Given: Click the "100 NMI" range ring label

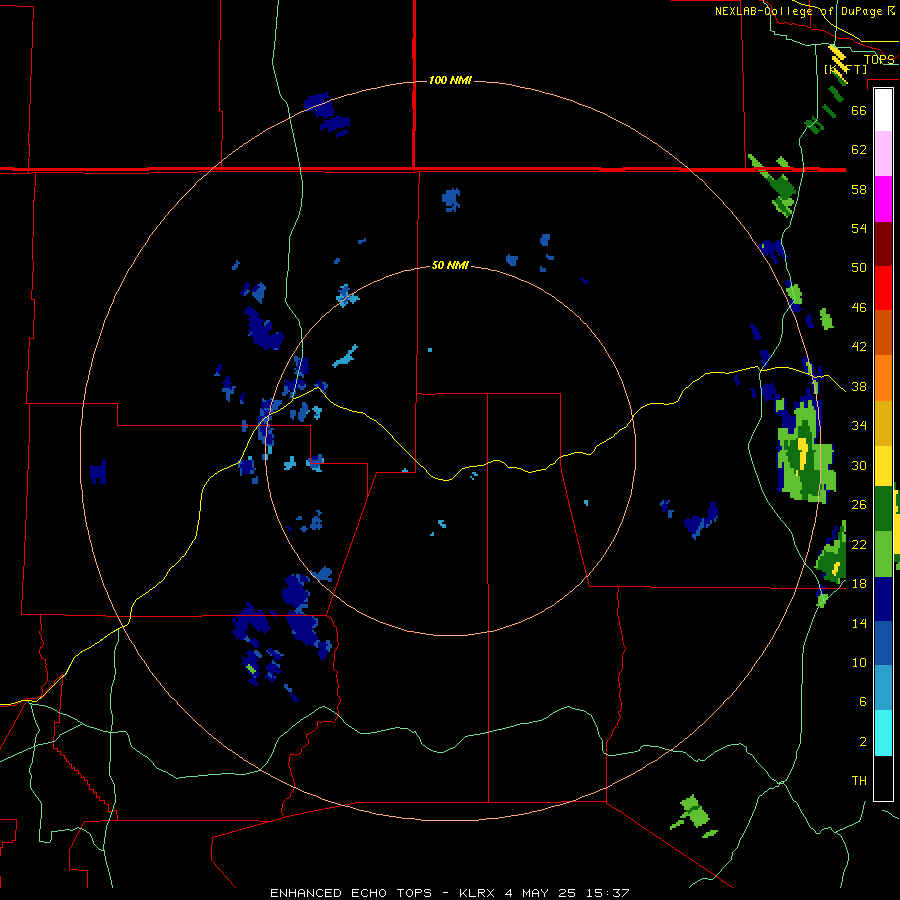Looking at the screenshot, I should click(x=450, y=80).
